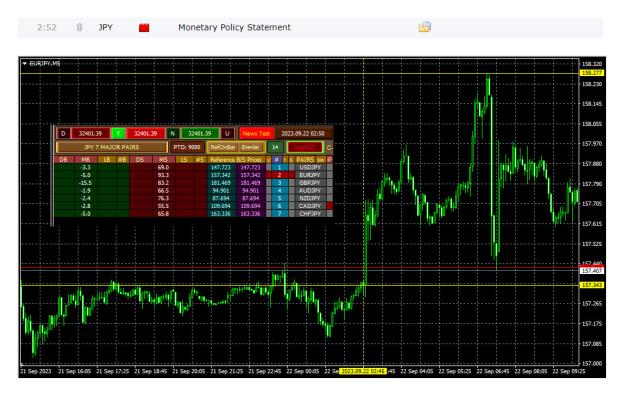Click B/S price 163.336 in purple column
625x397 pixels.
pos(250,214)
